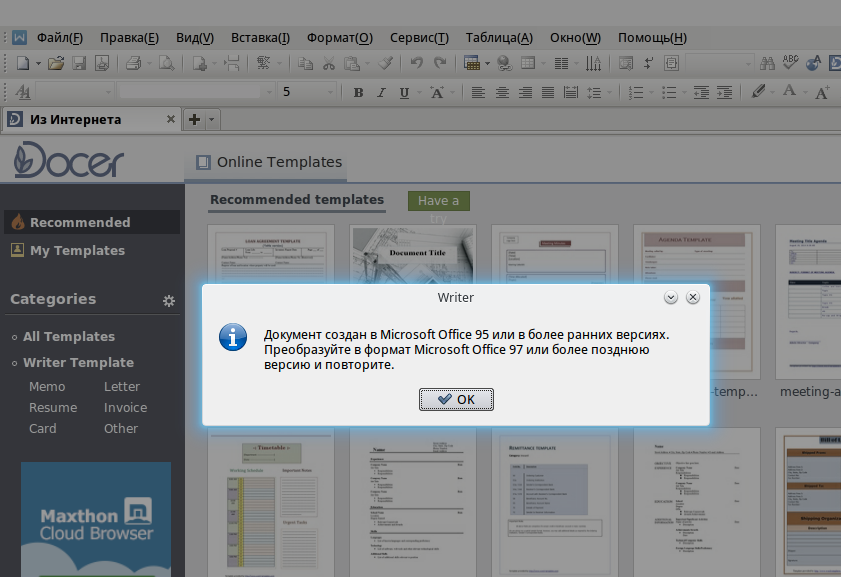
Task: Toggle Bold formatting
Action: click(x=358, y=93)
